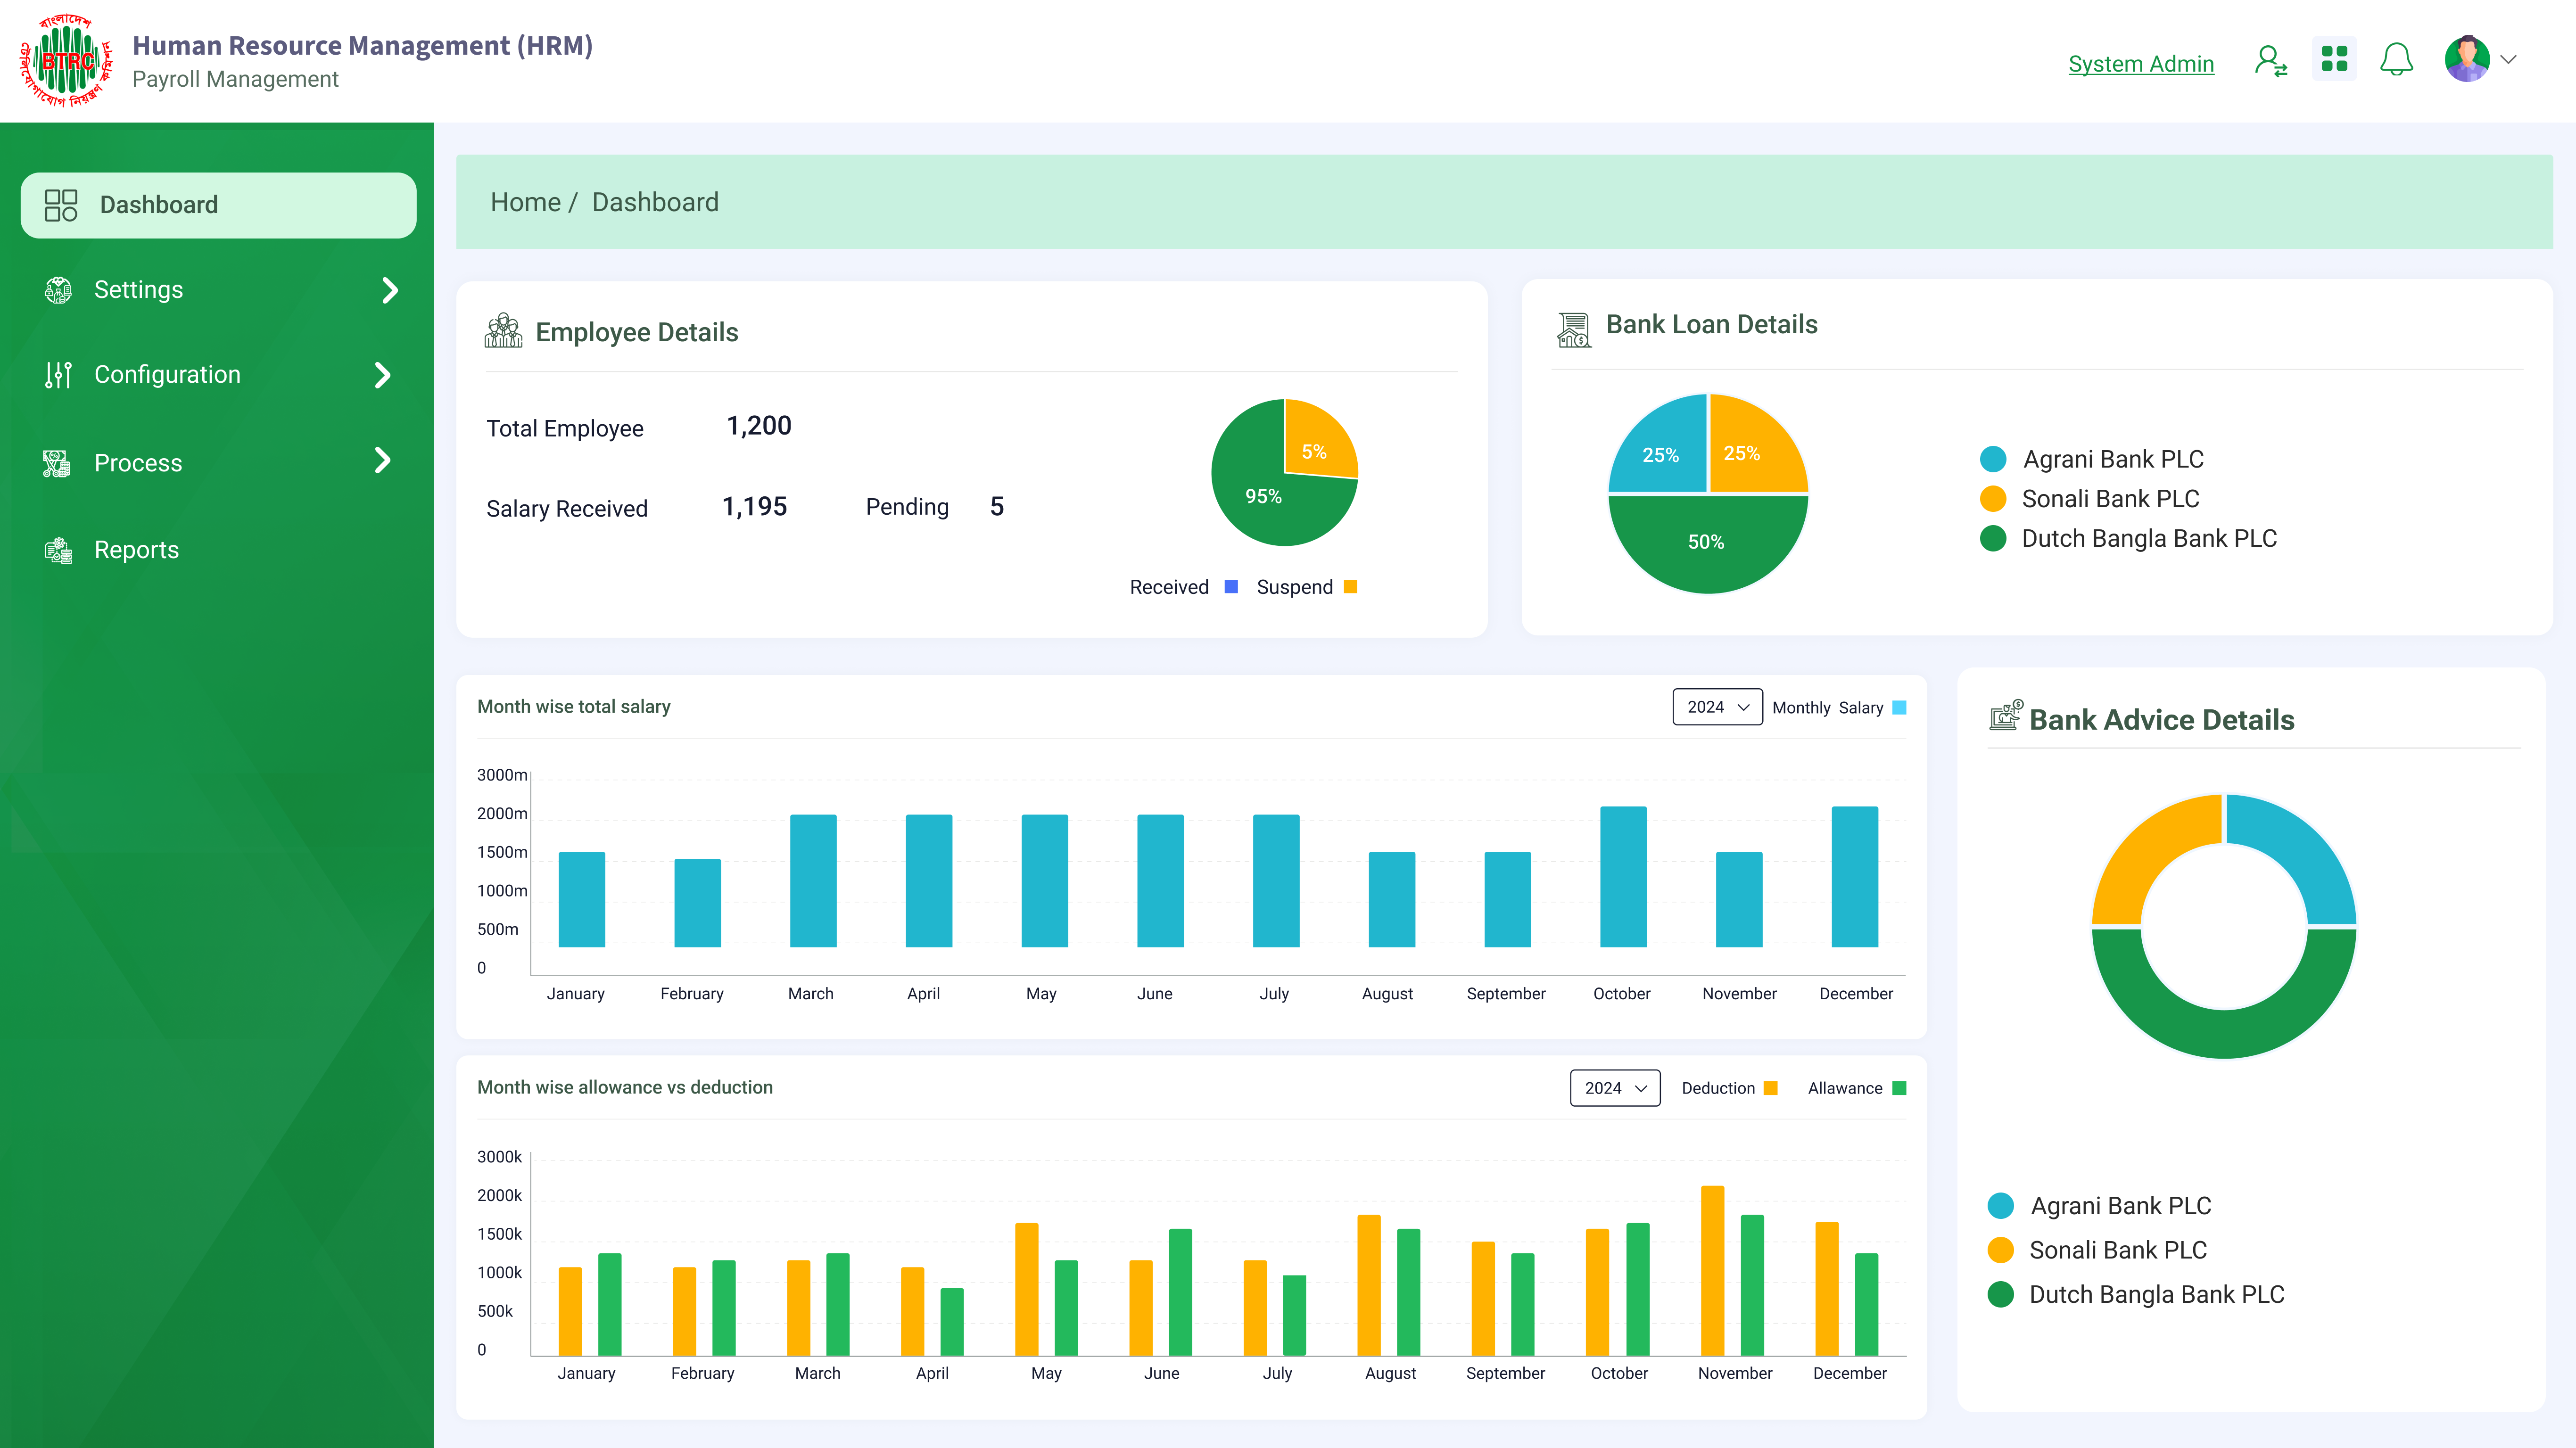Image resolution: width=2576 pixels, height=1448 pixels.
Task: Click the user profile avatar
Action: [x=2467, y=60]
